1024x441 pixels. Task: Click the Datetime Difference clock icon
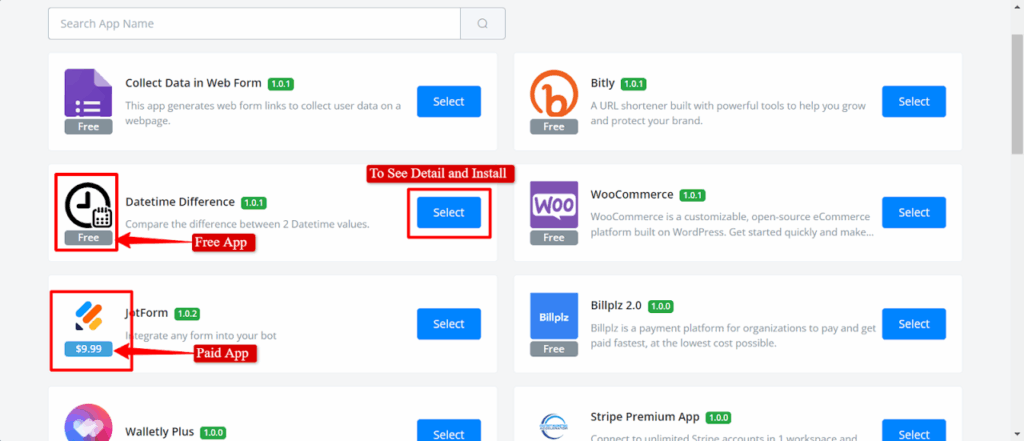90,204
